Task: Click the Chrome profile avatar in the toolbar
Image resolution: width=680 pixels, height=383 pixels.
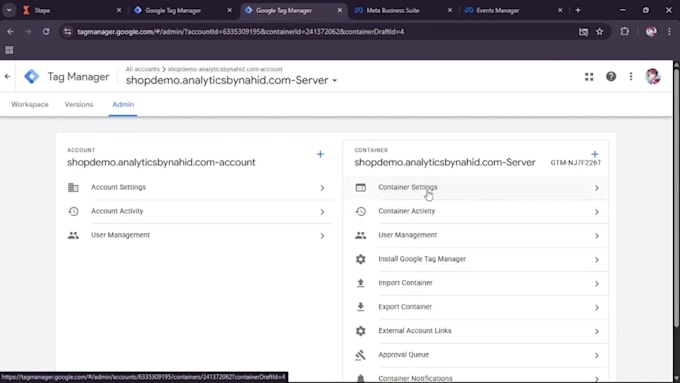Action: [x=651, y=32]
